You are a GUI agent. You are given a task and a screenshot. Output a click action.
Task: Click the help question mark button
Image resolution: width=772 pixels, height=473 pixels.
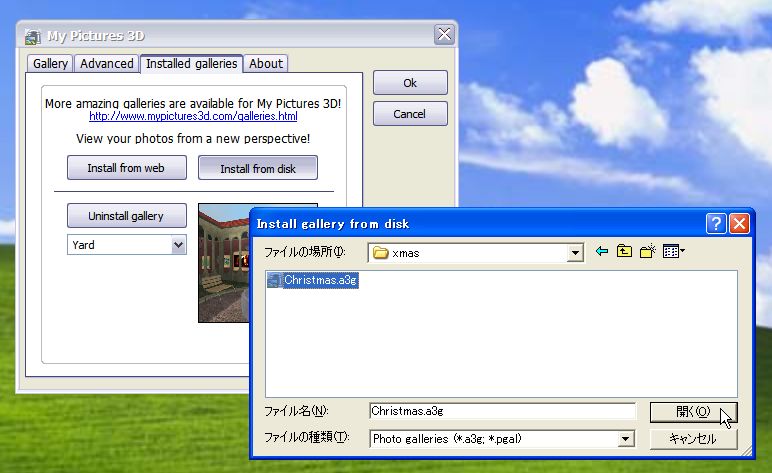716,223
